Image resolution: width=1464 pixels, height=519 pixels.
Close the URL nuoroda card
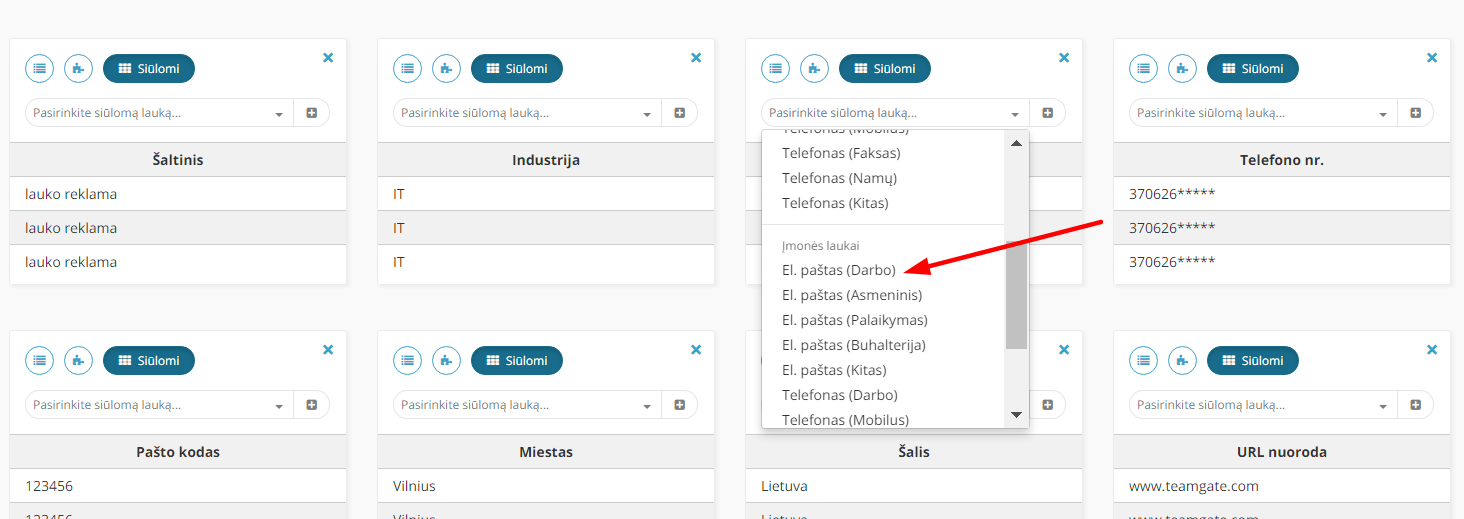point(1432,350)
